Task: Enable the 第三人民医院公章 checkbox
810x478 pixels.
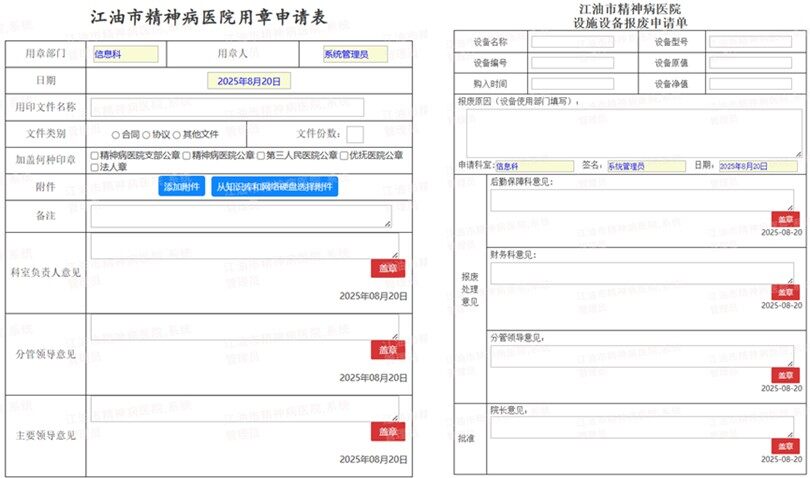Action: (260, 156)
